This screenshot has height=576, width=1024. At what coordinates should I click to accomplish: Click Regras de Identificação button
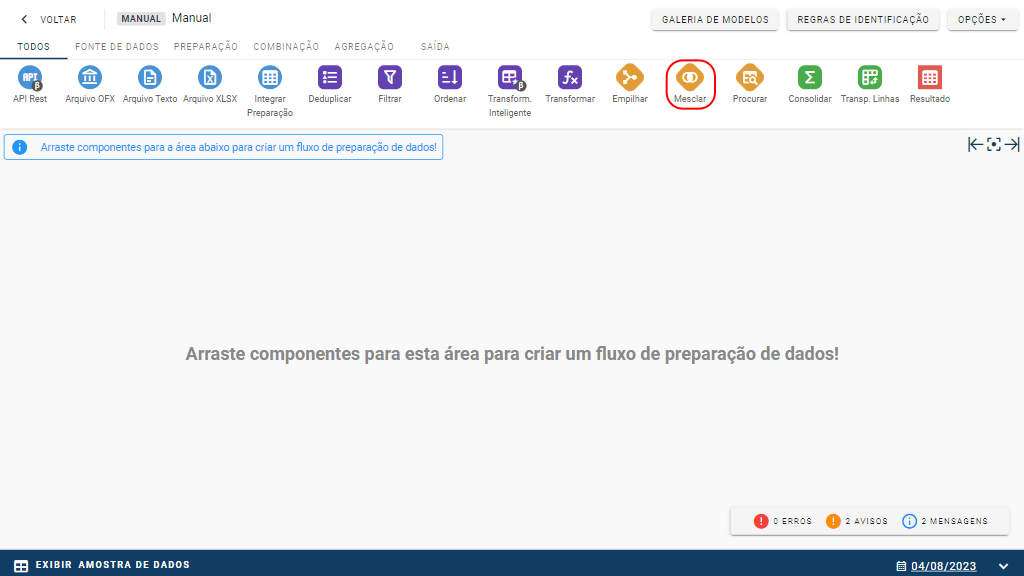[x=863, y=20]
